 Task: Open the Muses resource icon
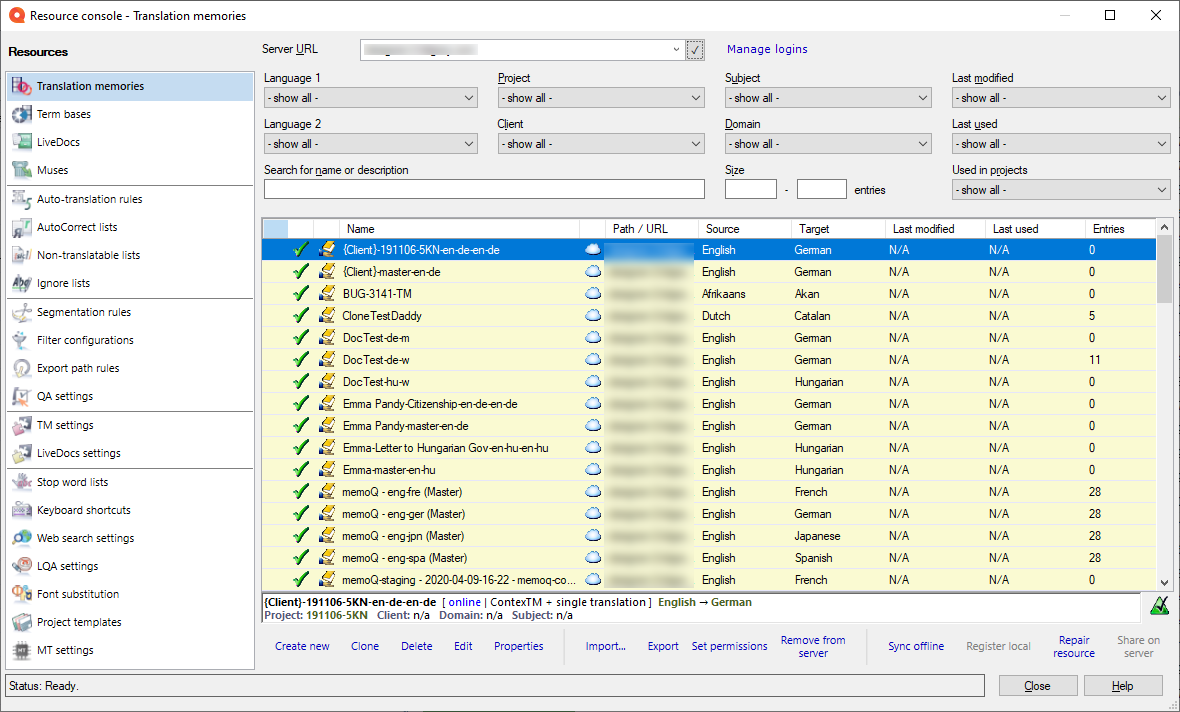pyautogui.click(x=22, y=170)
